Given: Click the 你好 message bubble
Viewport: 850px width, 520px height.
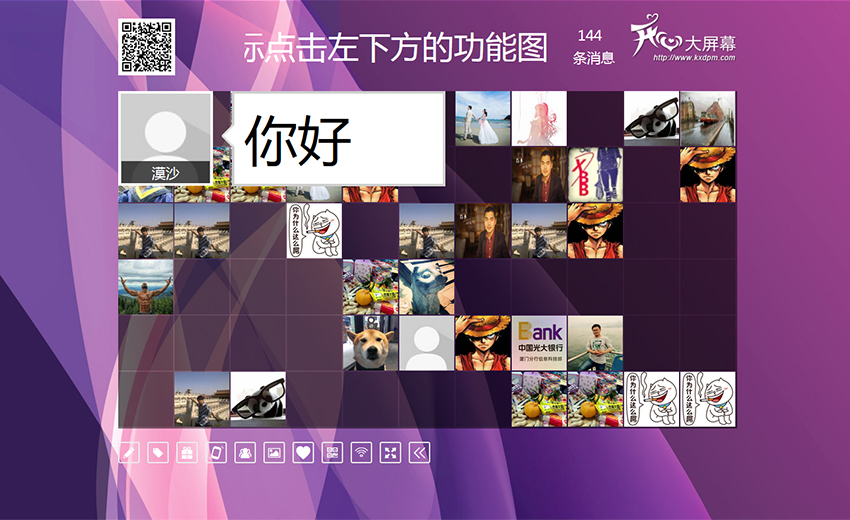Looking at the screenshot, I should click(337, 139).
